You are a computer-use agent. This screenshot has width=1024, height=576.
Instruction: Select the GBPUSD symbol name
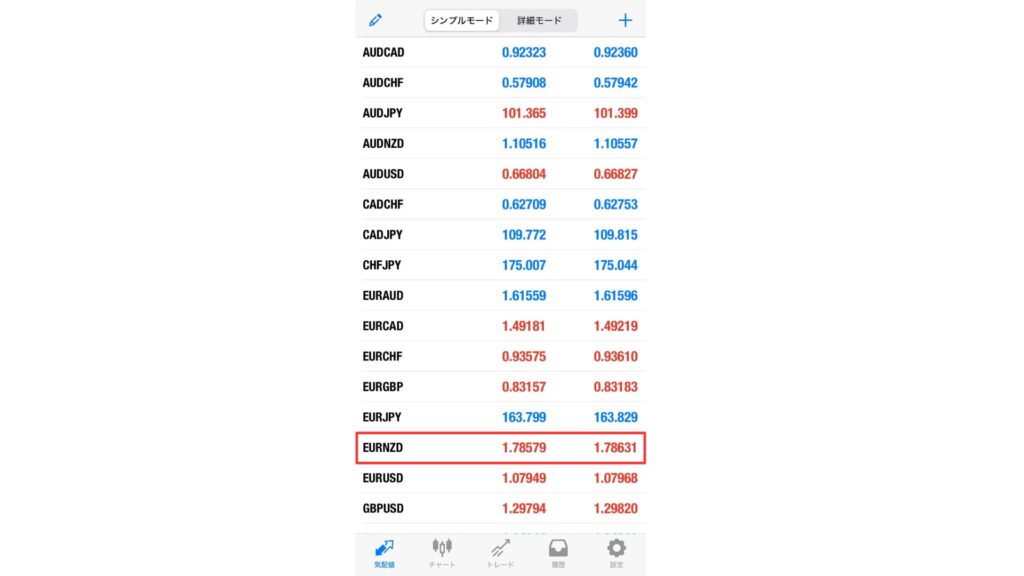click(x=383, y=509)
